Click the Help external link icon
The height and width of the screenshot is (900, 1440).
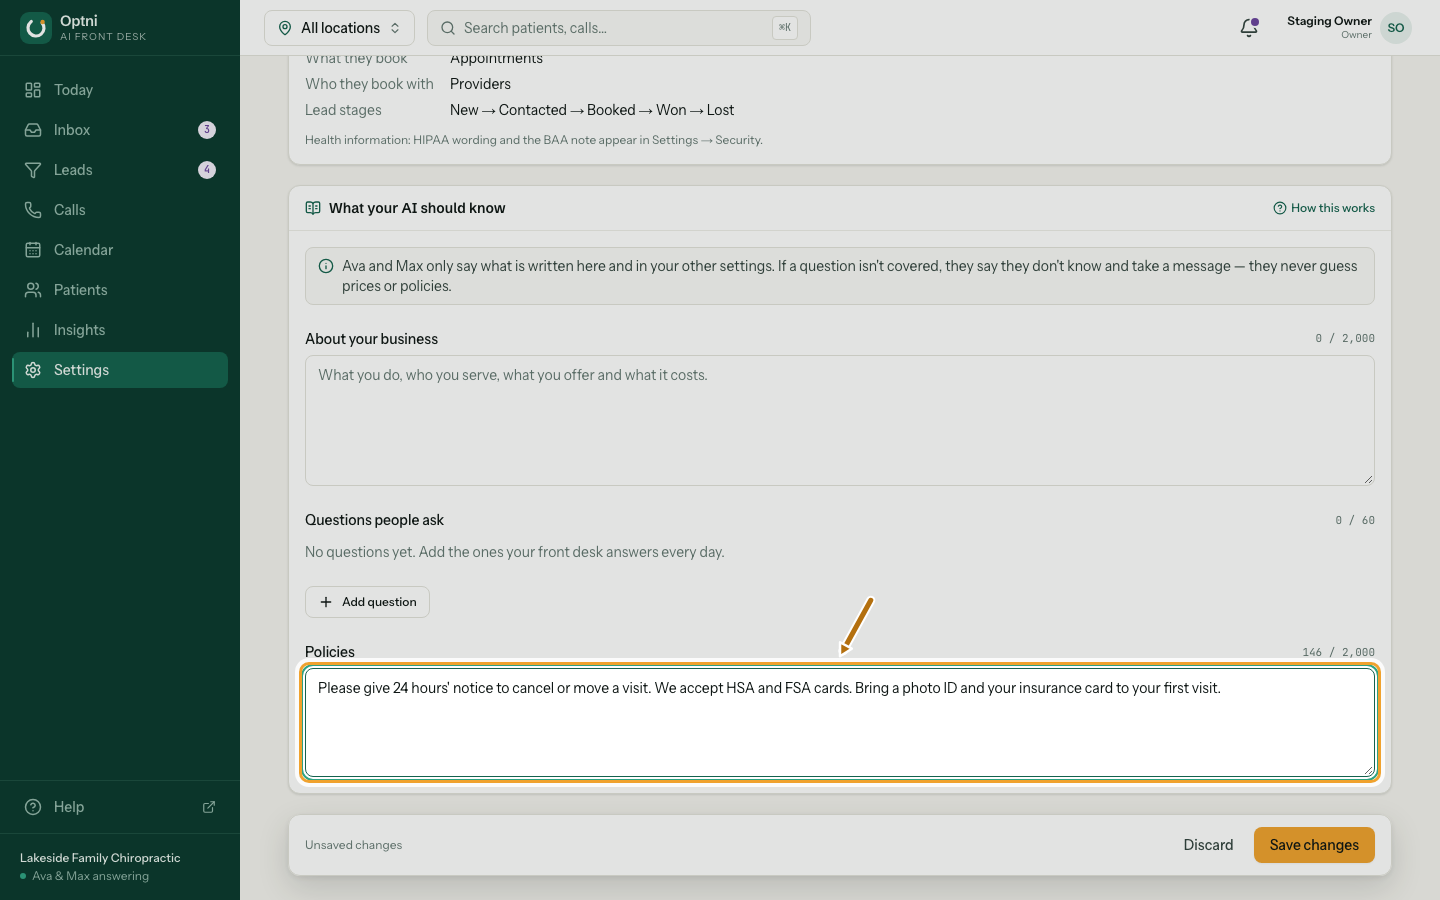pos(209,807)
